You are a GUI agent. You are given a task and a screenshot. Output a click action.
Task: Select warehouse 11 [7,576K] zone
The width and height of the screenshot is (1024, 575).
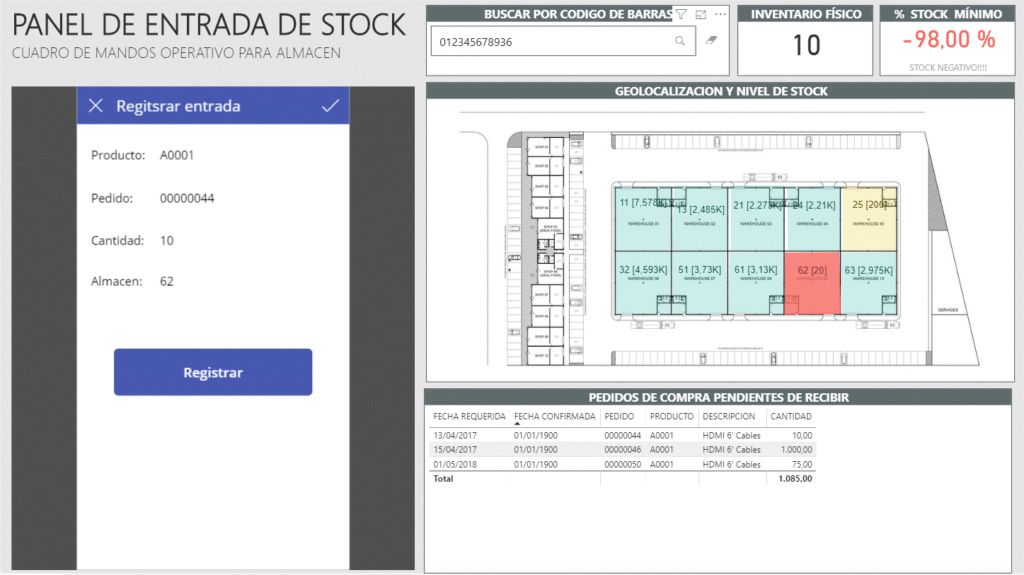643,219
